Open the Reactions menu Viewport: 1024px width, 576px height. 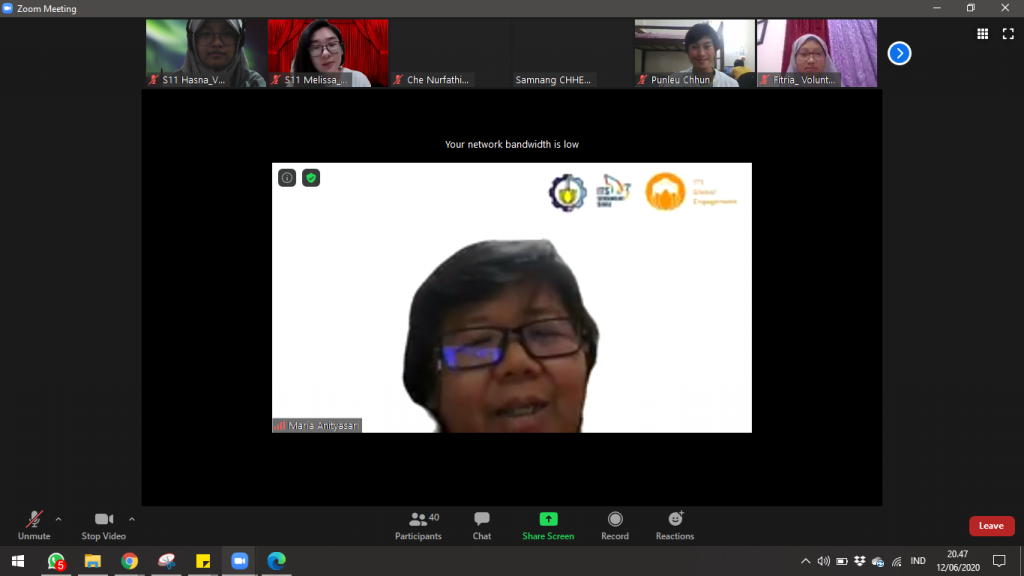[x=675, y=524]
